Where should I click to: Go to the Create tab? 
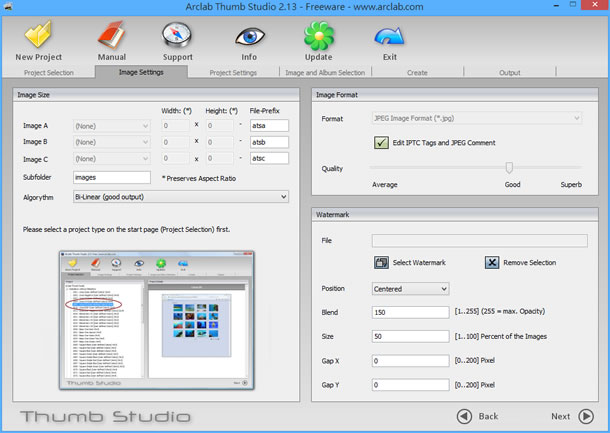417,73
